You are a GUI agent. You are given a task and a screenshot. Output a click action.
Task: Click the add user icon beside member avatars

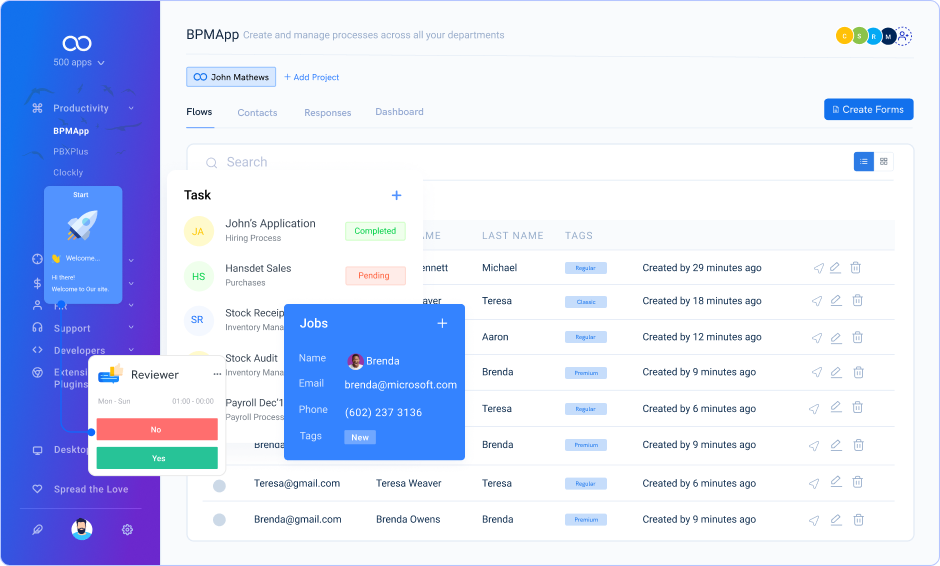(x=904, y=36)
